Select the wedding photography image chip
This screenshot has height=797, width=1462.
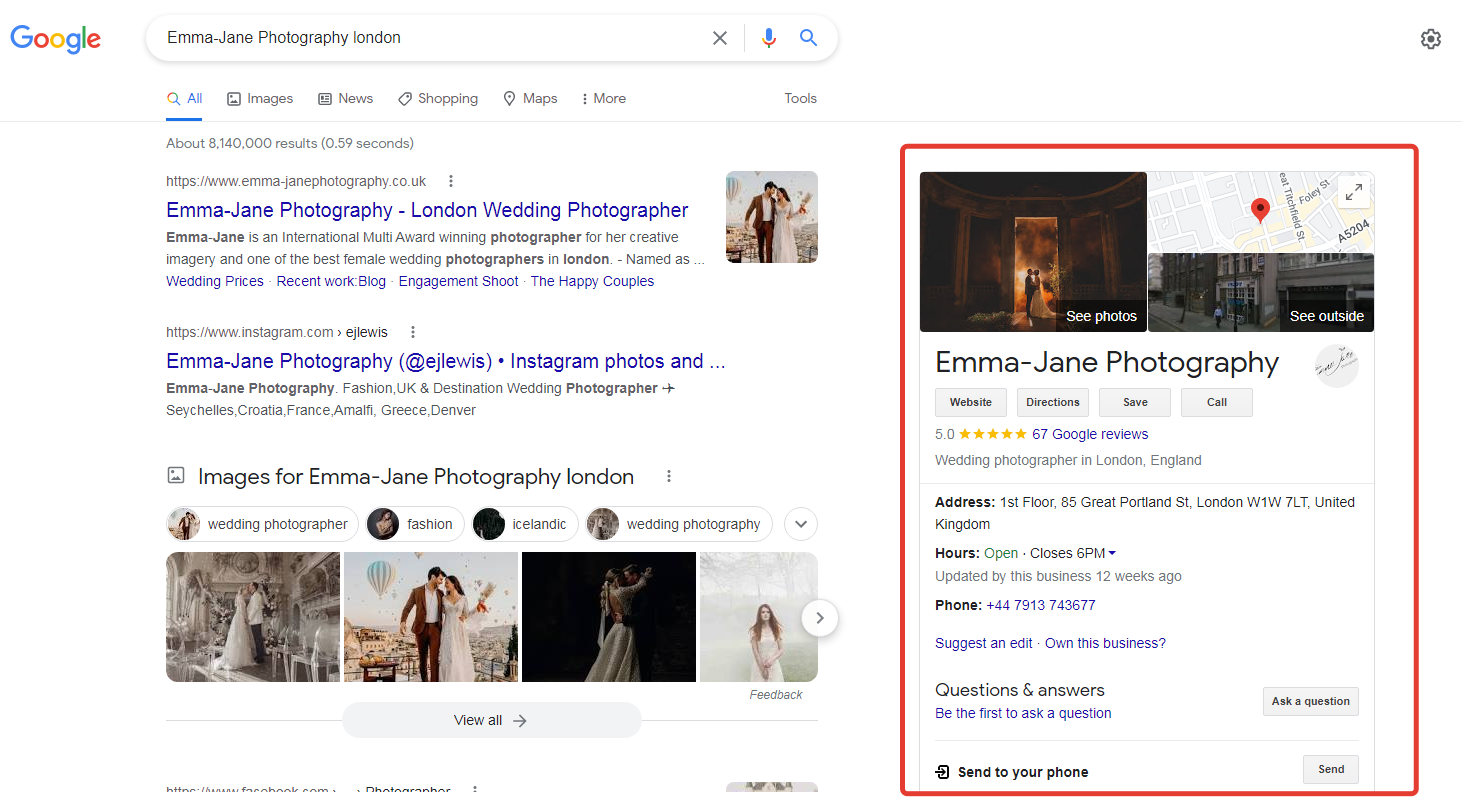coord(679,524)
